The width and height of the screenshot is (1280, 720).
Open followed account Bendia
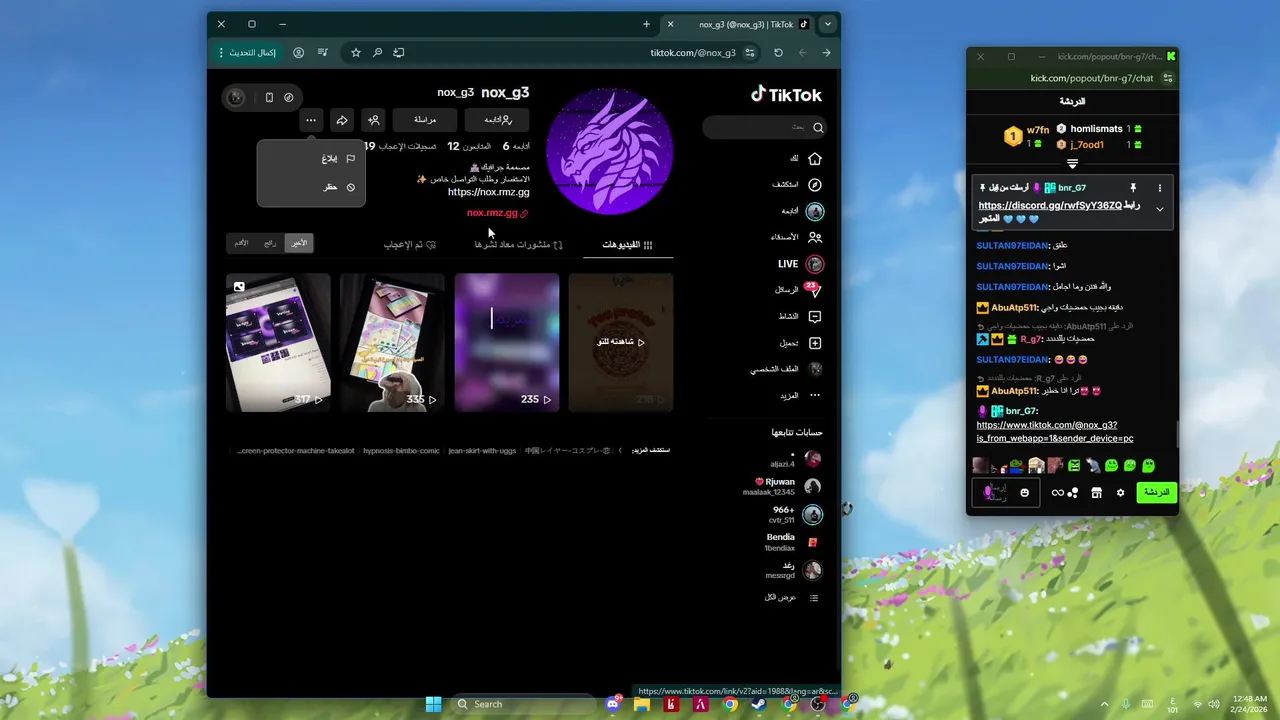click(792, 542)
